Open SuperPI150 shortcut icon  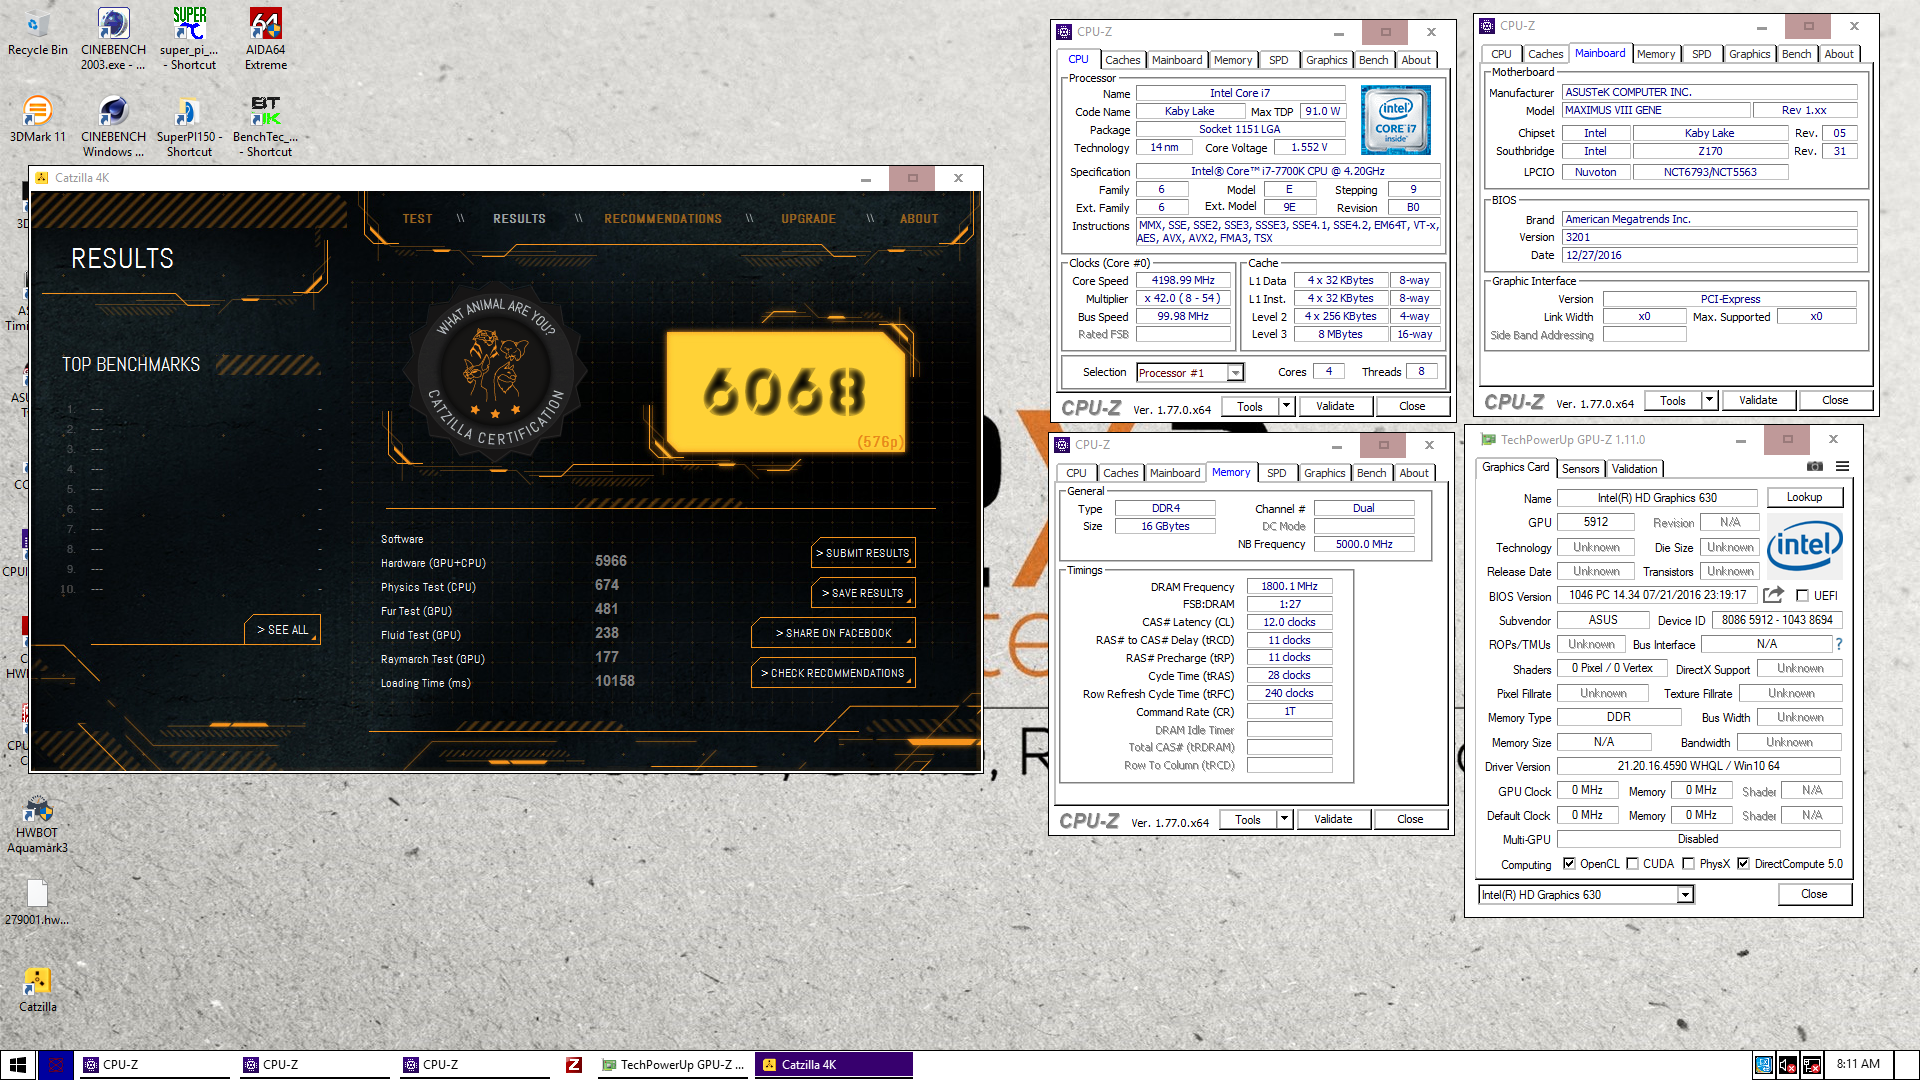[x=189, y=125]
